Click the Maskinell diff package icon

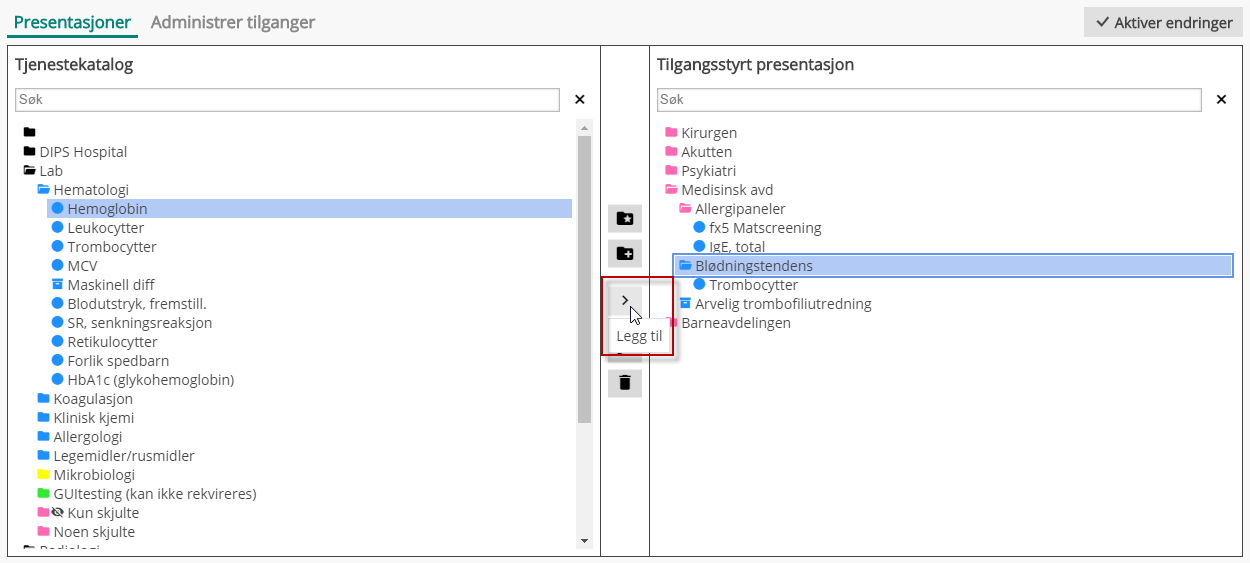tap(58, 285)
